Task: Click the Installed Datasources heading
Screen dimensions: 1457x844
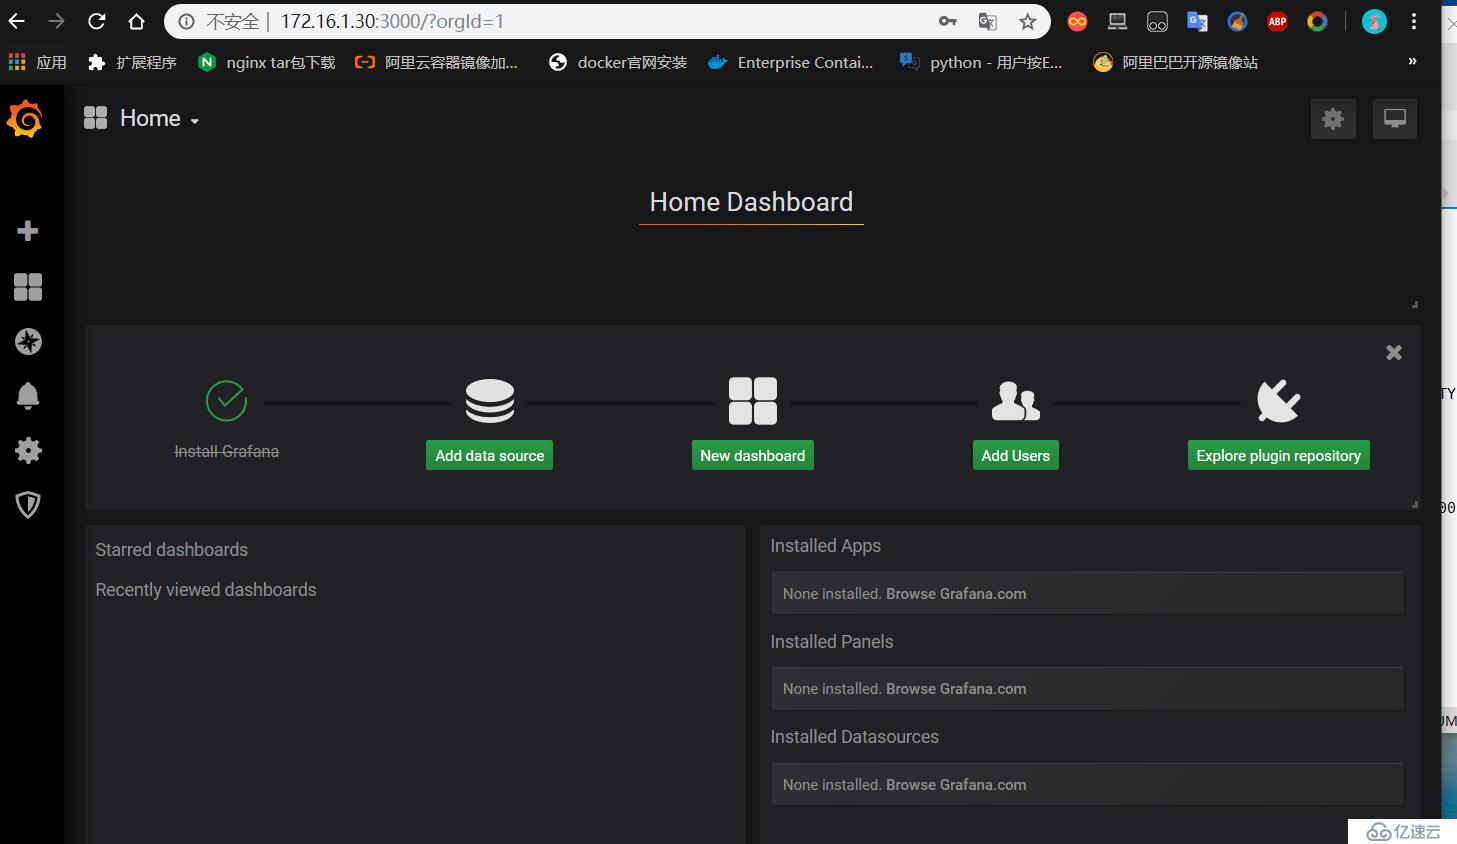Action: point(855,737)
